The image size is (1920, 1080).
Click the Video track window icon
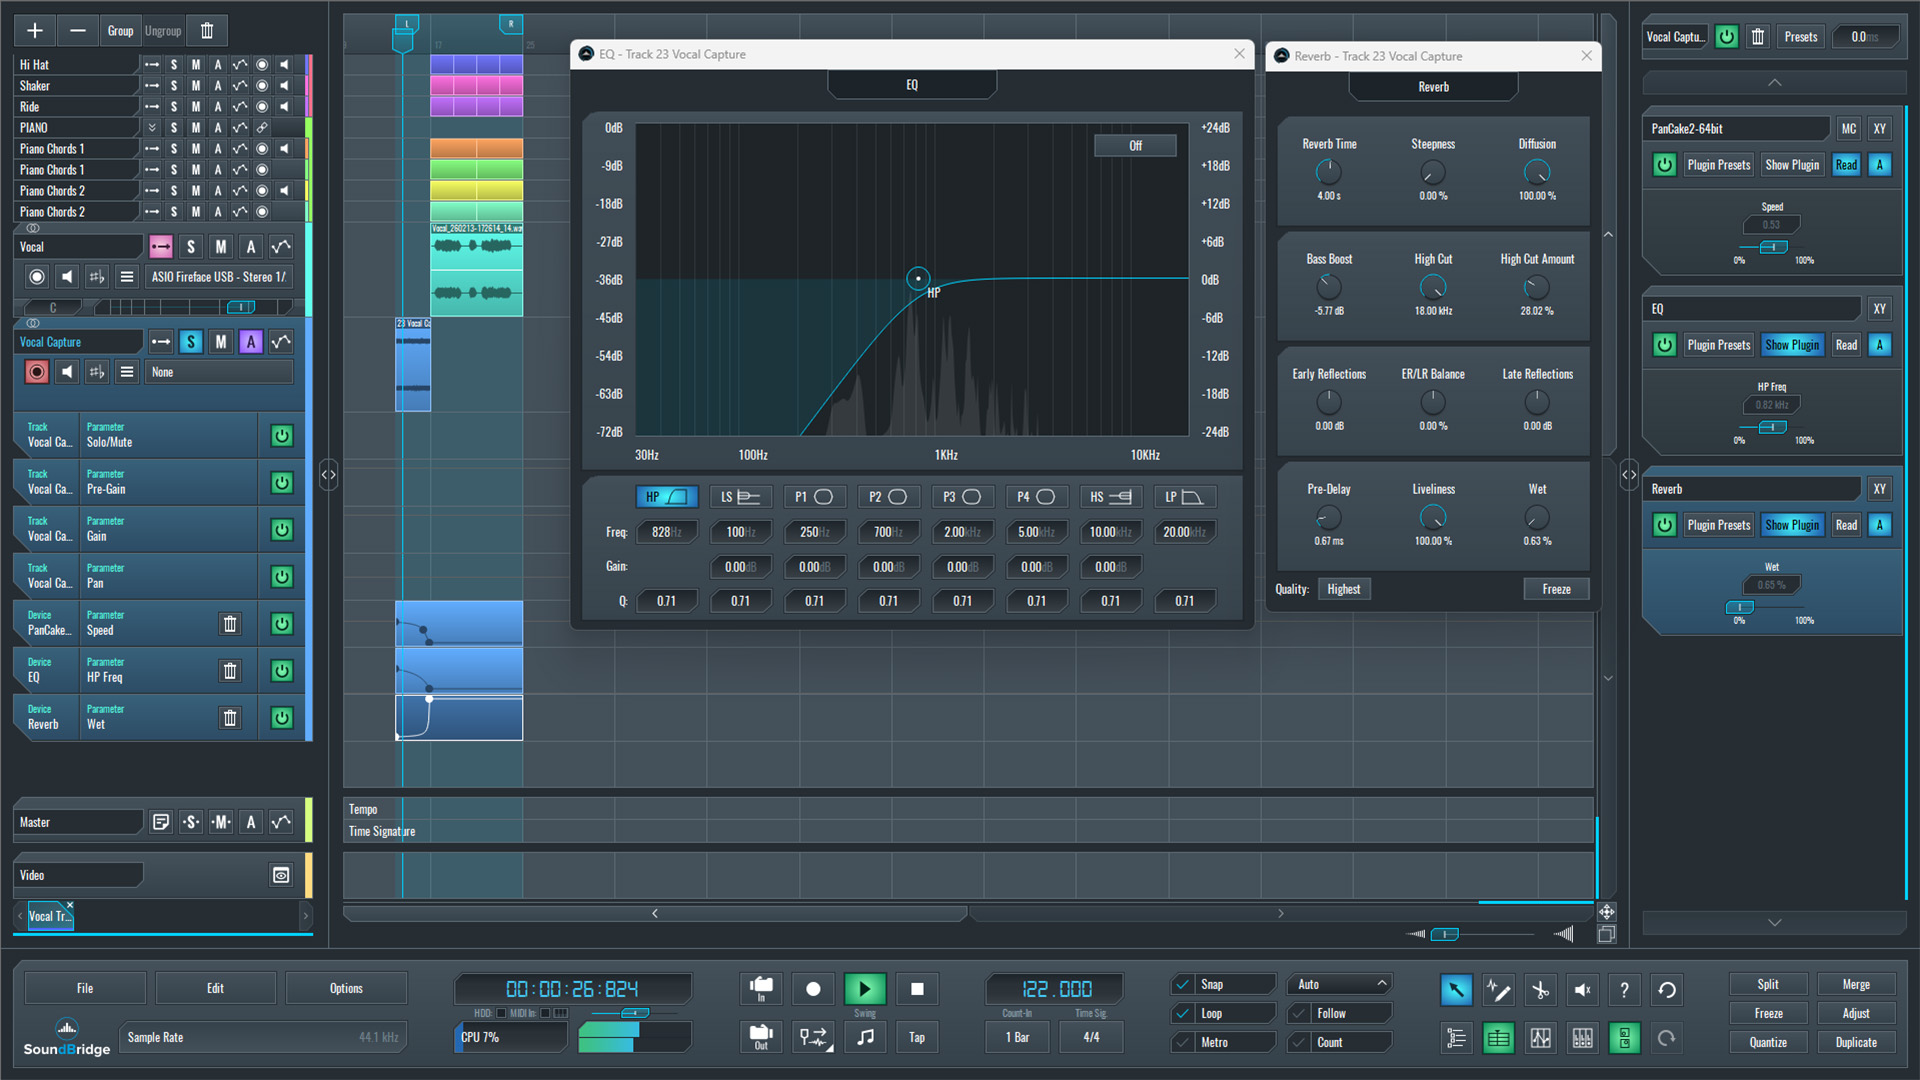281,875
